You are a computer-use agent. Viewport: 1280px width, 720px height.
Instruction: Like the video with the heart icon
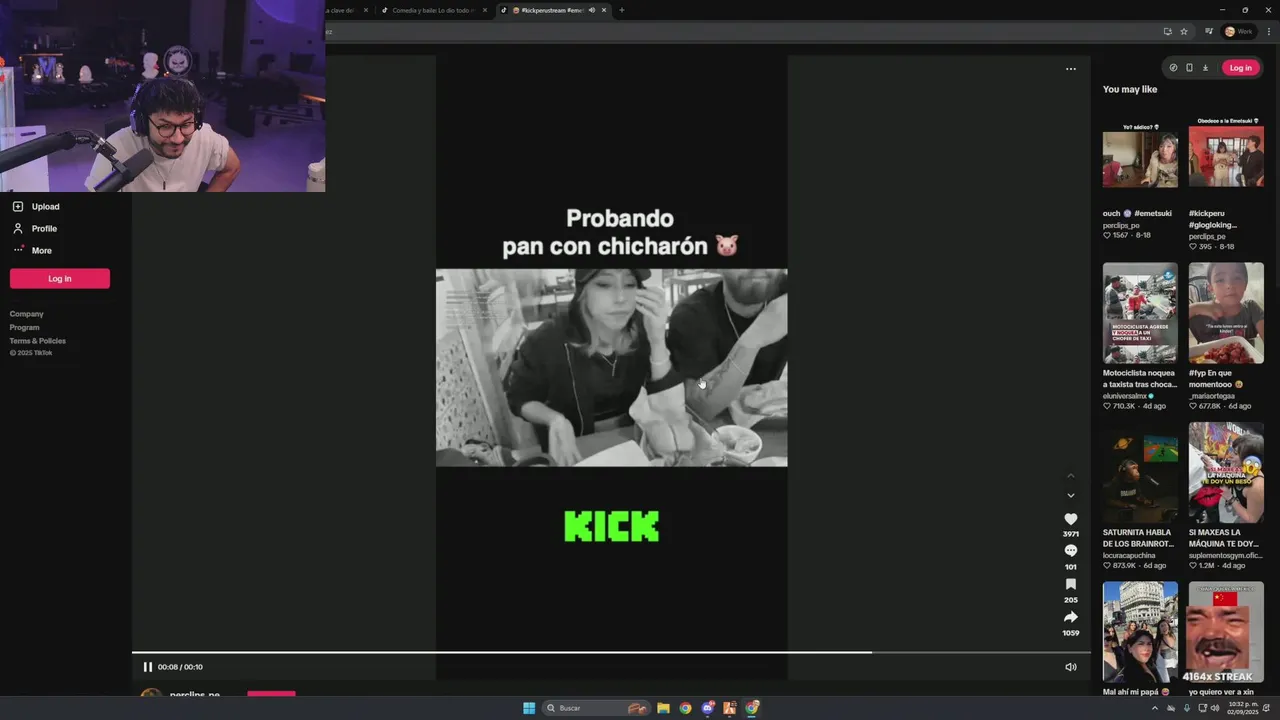coord(1070,519)
